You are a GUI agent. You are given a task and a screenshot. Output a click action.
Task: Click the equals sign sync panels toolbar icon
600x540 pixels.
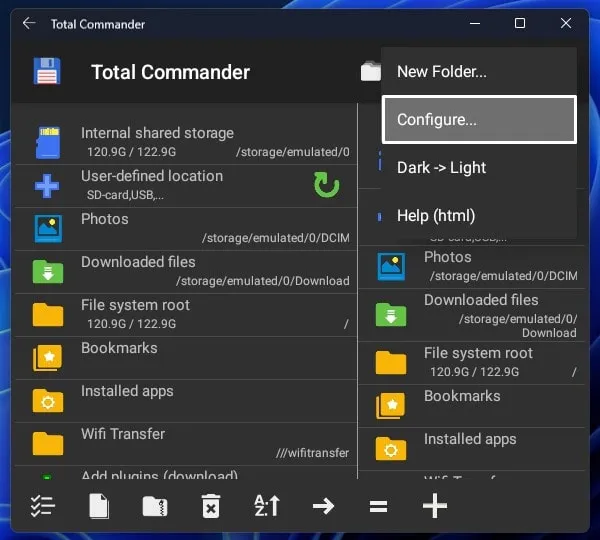click(378, 506)
